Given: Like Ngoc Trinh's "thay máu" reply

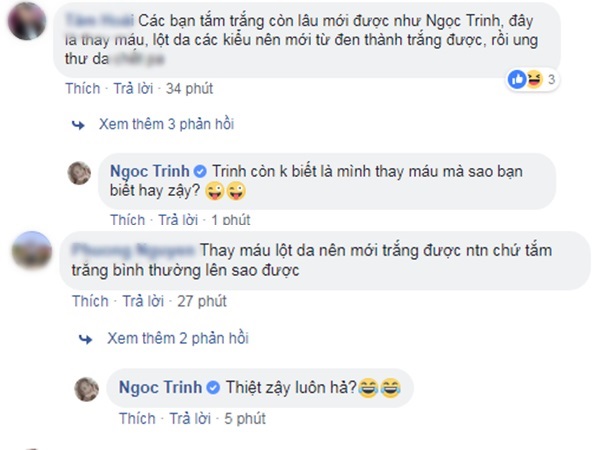Looking at the screenshot, I should [x=127, y=219].
